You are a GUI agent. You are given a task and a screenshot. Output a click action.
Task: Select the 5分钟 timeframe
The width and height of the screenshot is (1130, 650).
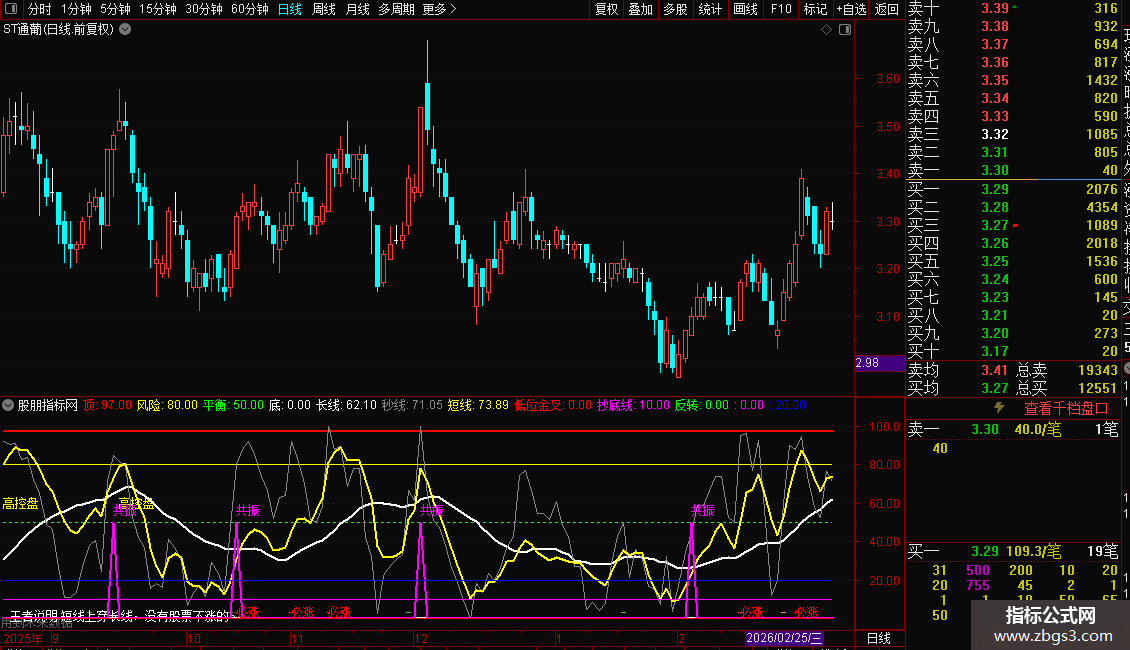click(116, 9)
